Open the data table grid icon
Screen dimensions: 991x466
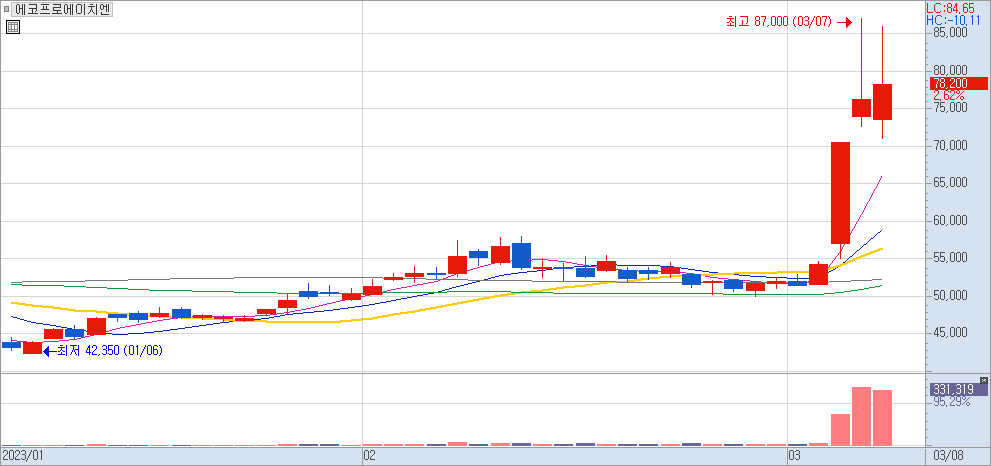tap(13, 27)
